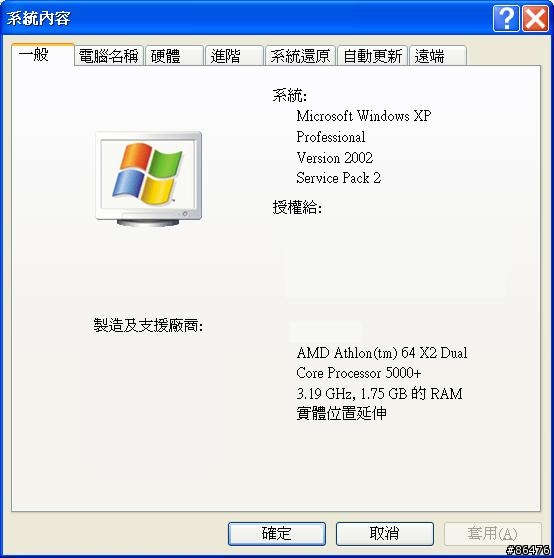
Task: Click the greyed-out 套用(A) button
Action: point(493,533)
